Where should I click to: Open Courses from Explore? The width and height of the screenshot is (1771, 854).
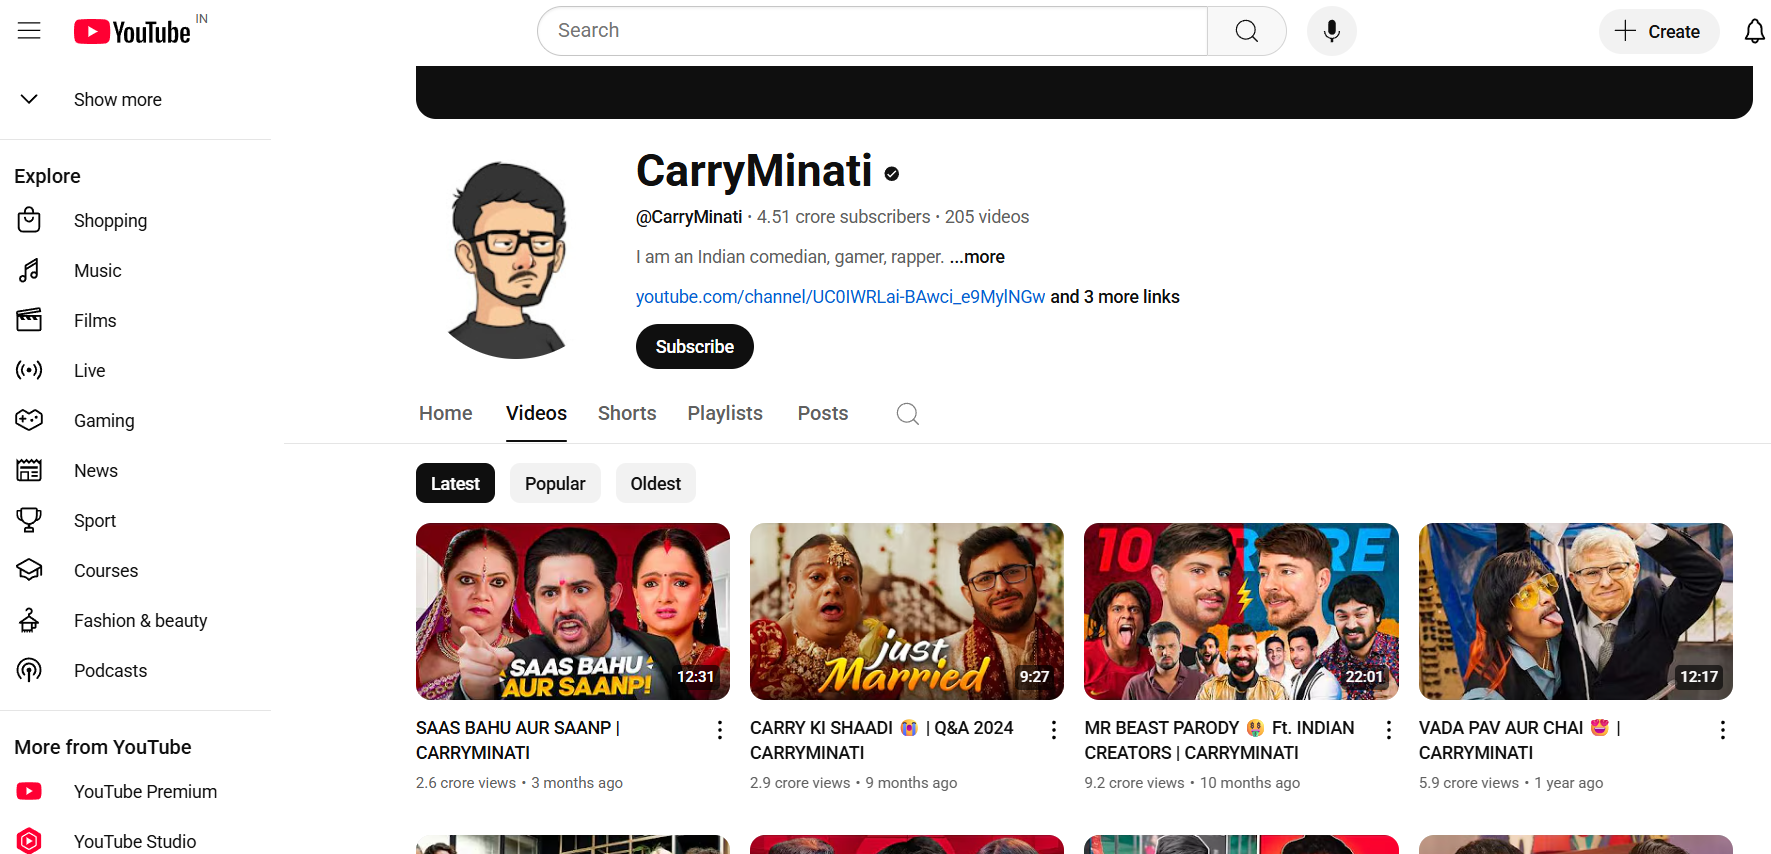pos(136,570)
